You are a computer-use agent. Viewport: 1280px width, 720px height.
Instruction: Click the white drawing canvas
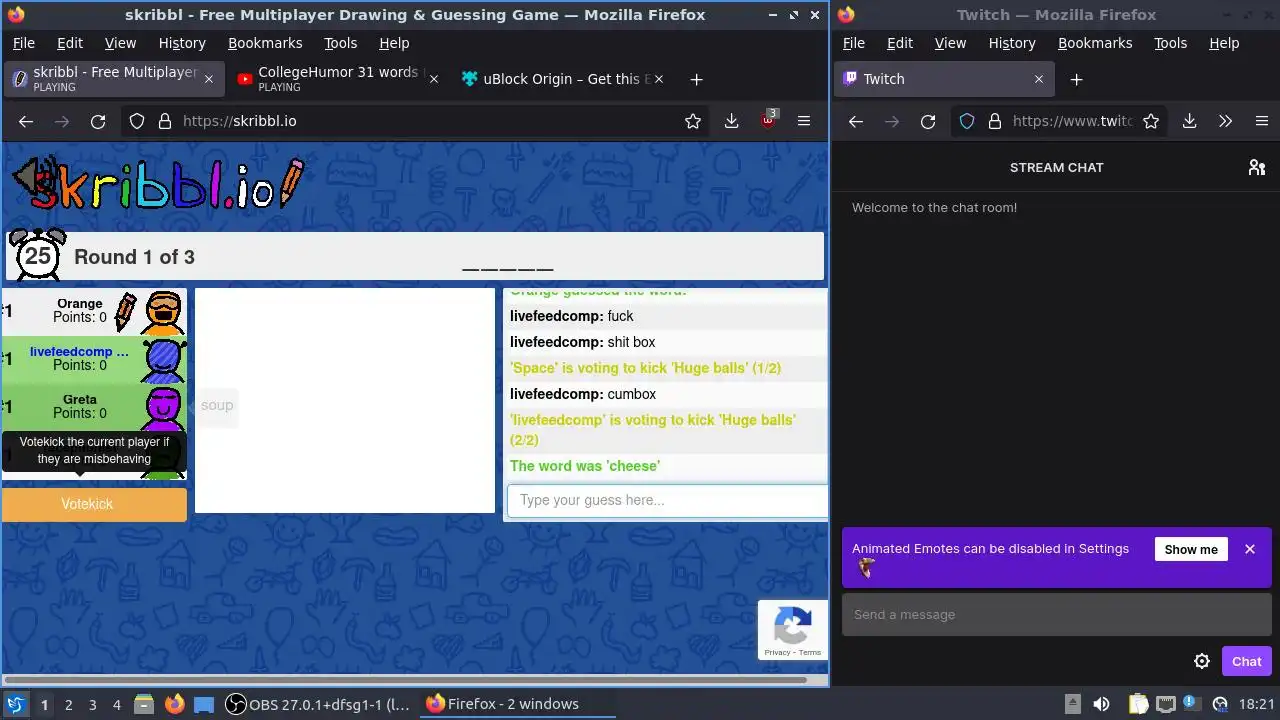344,400
